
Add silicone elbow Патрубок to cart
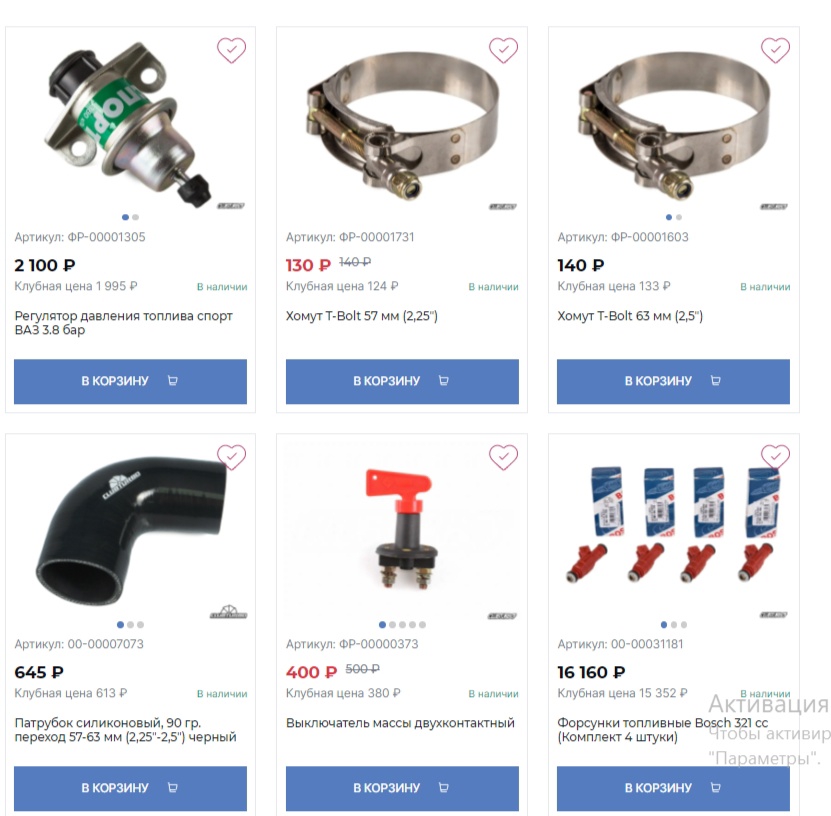(x=130, y=788)
